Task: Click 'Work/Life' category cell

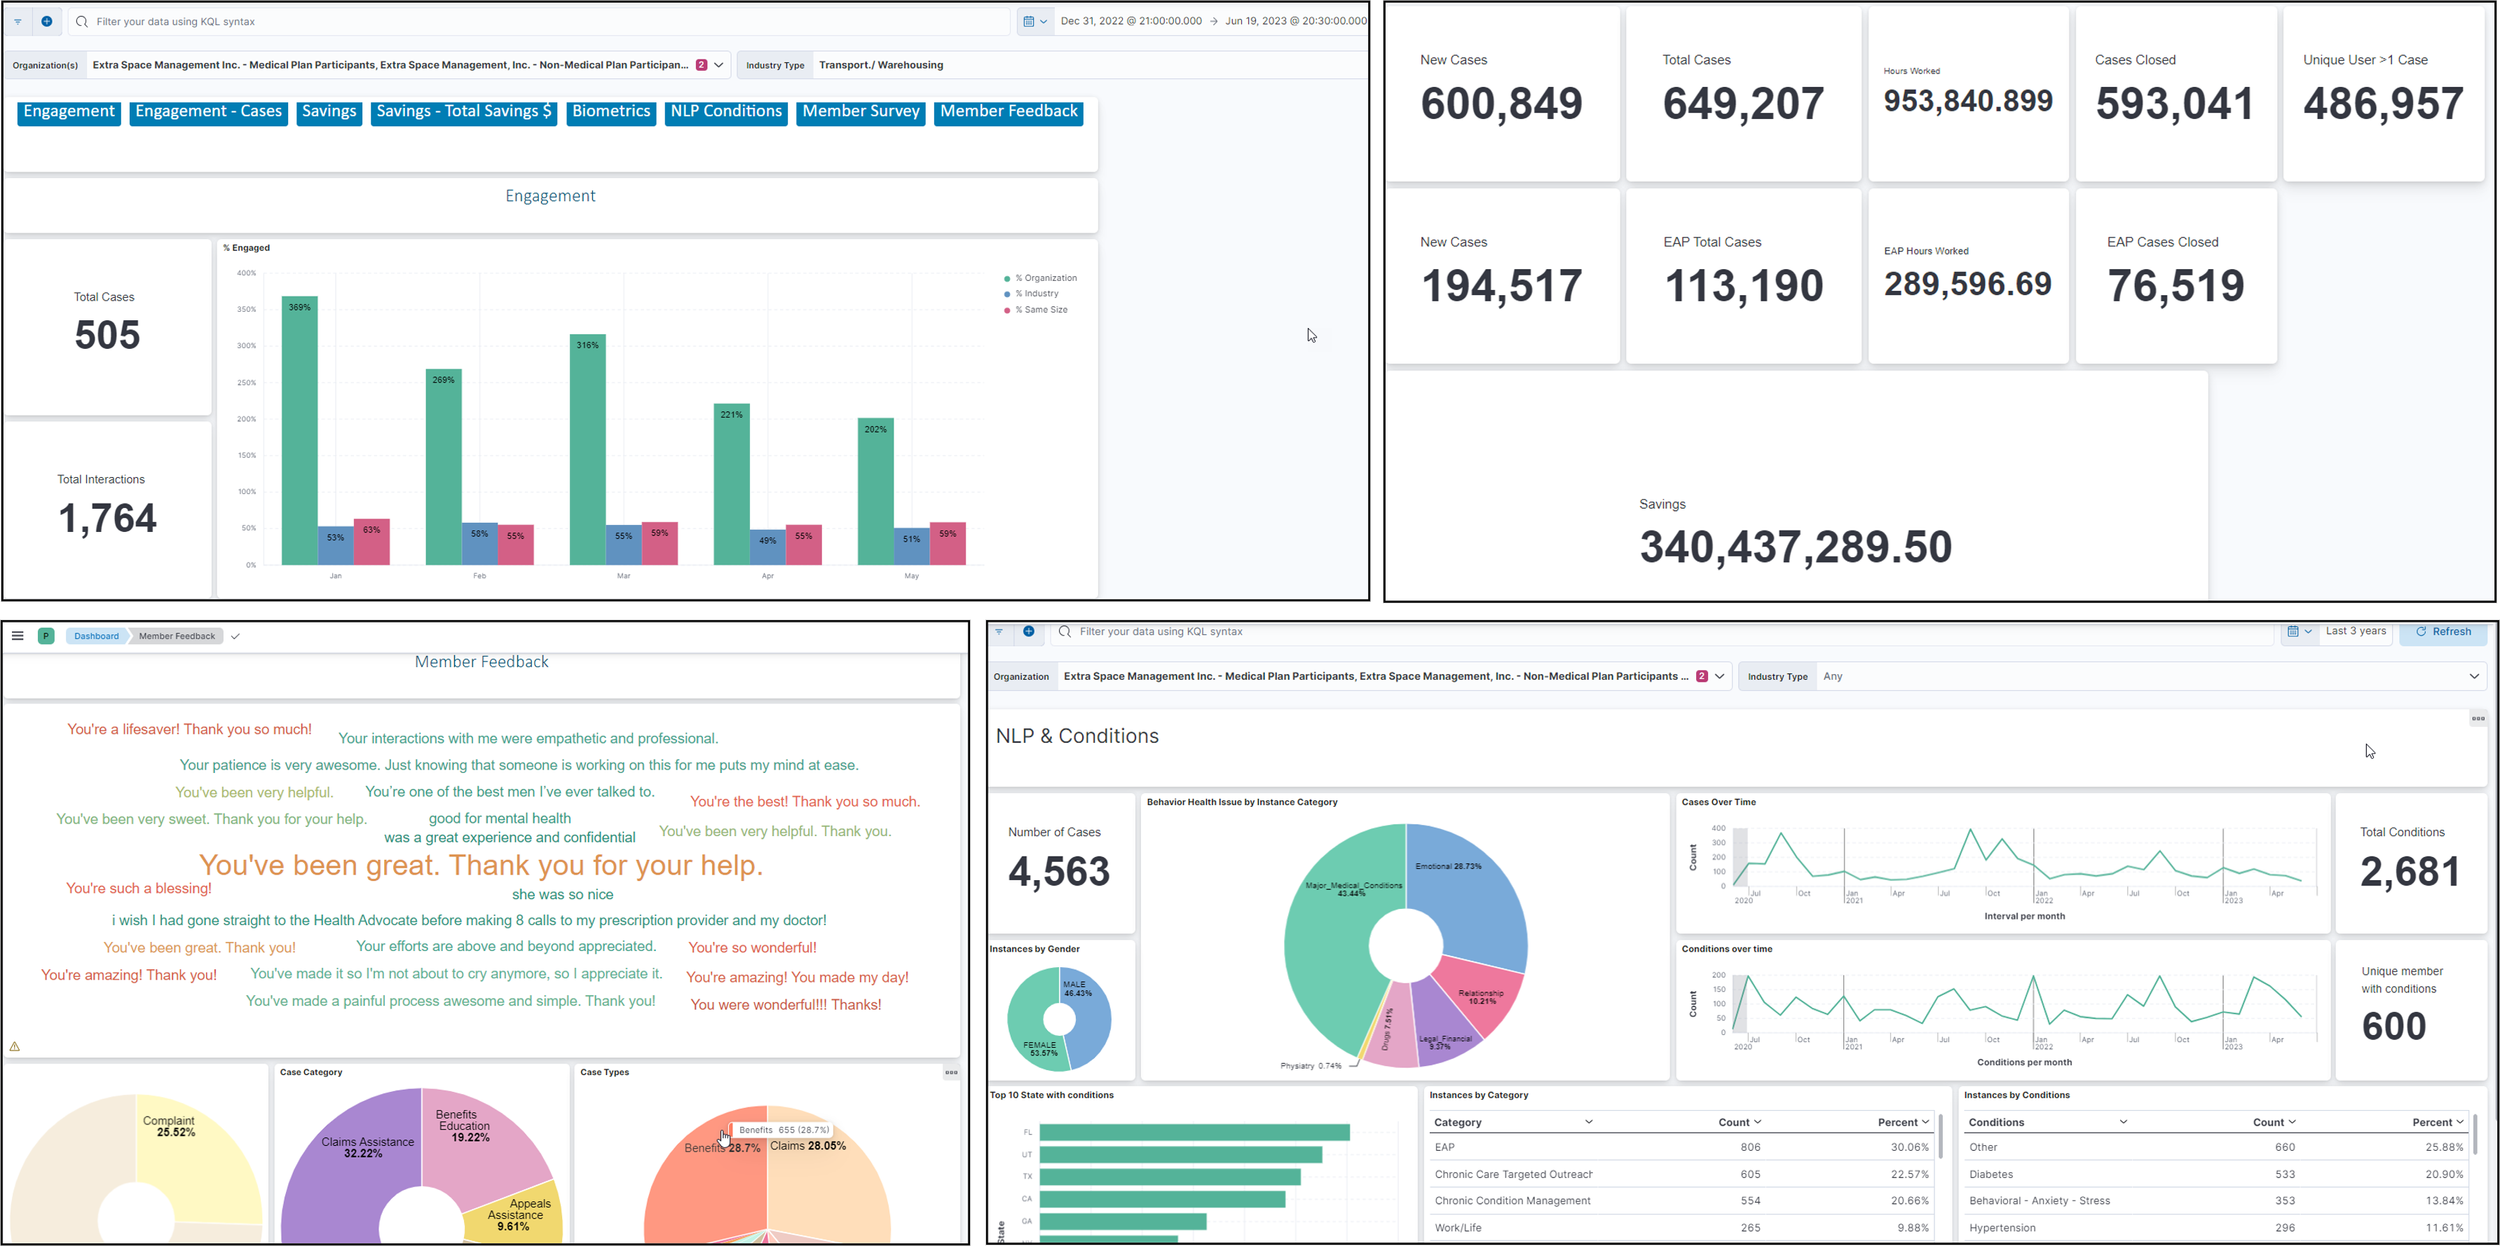Action: (1458, 1228)
